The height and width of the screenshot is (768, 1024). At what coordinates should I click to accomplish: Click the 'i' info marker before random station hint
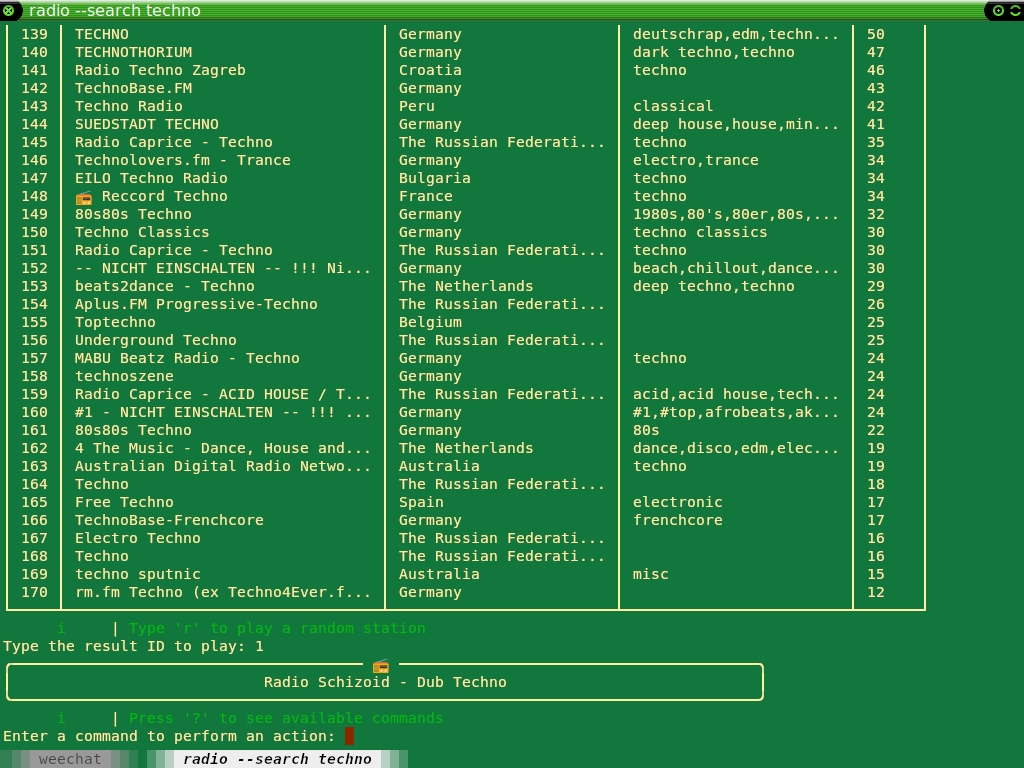coord(61,628)
